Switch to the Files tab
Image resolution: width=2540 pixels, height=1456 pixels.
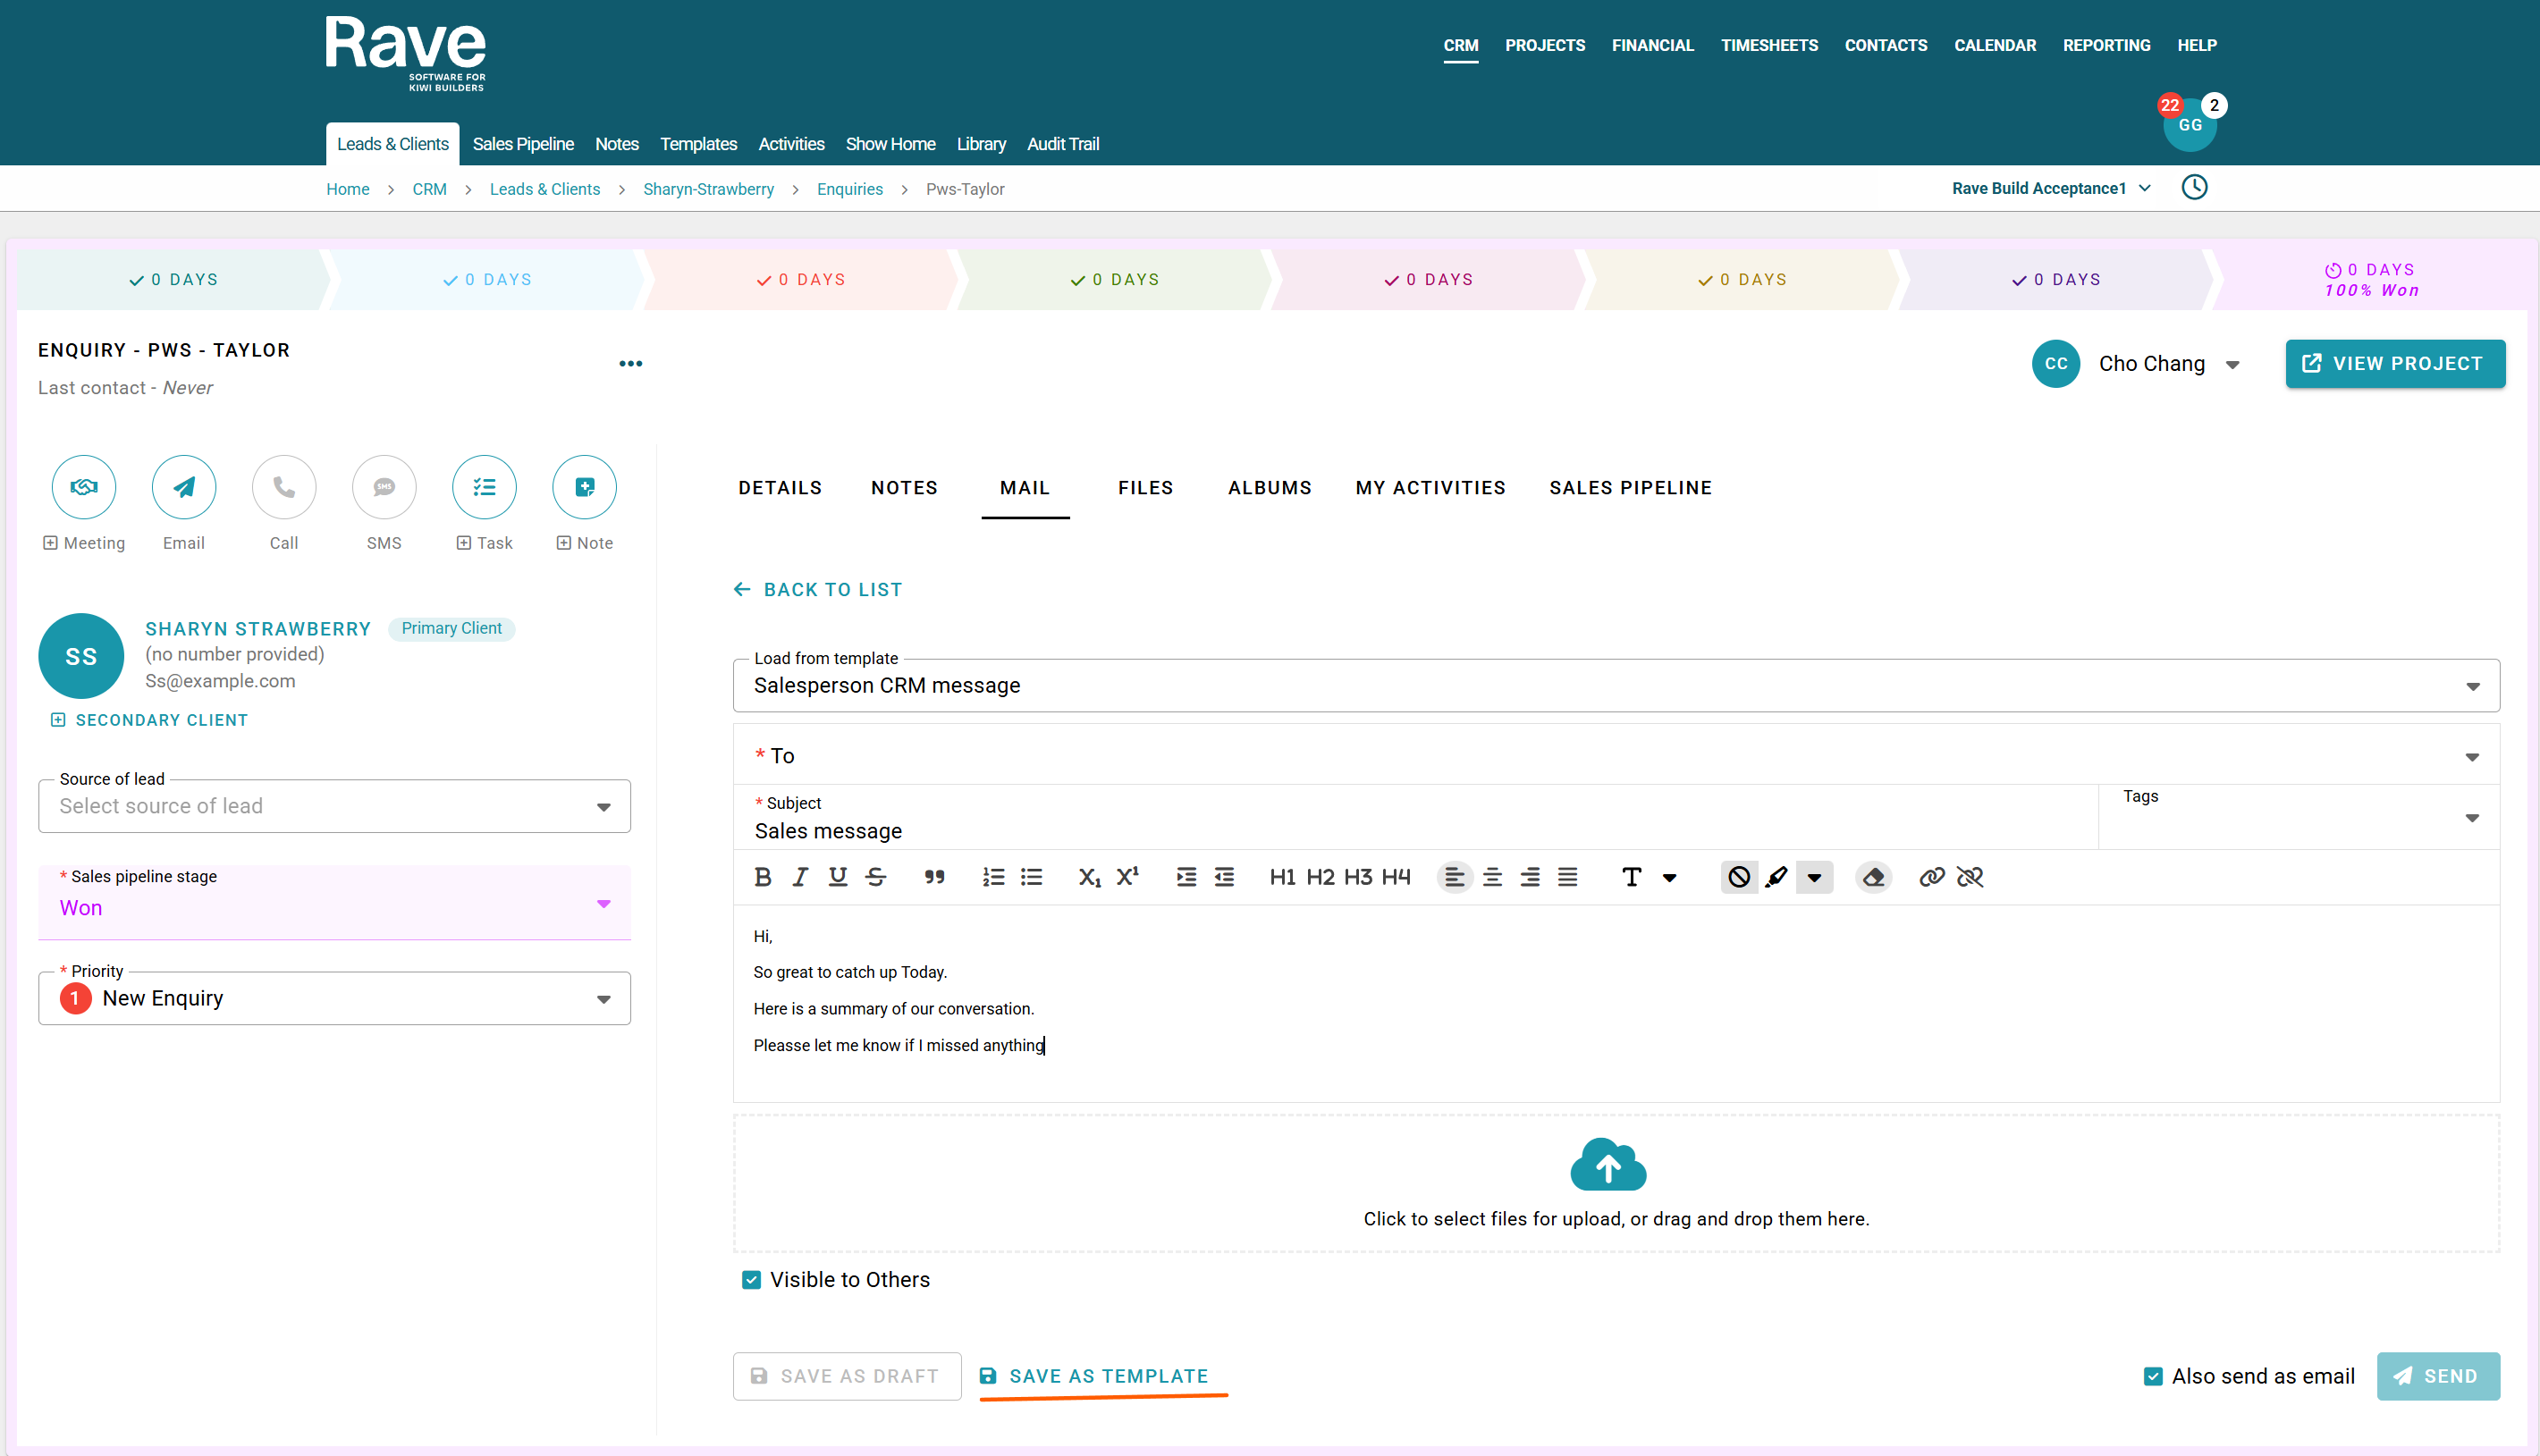pyautogui.click(x=1145, y=488)
